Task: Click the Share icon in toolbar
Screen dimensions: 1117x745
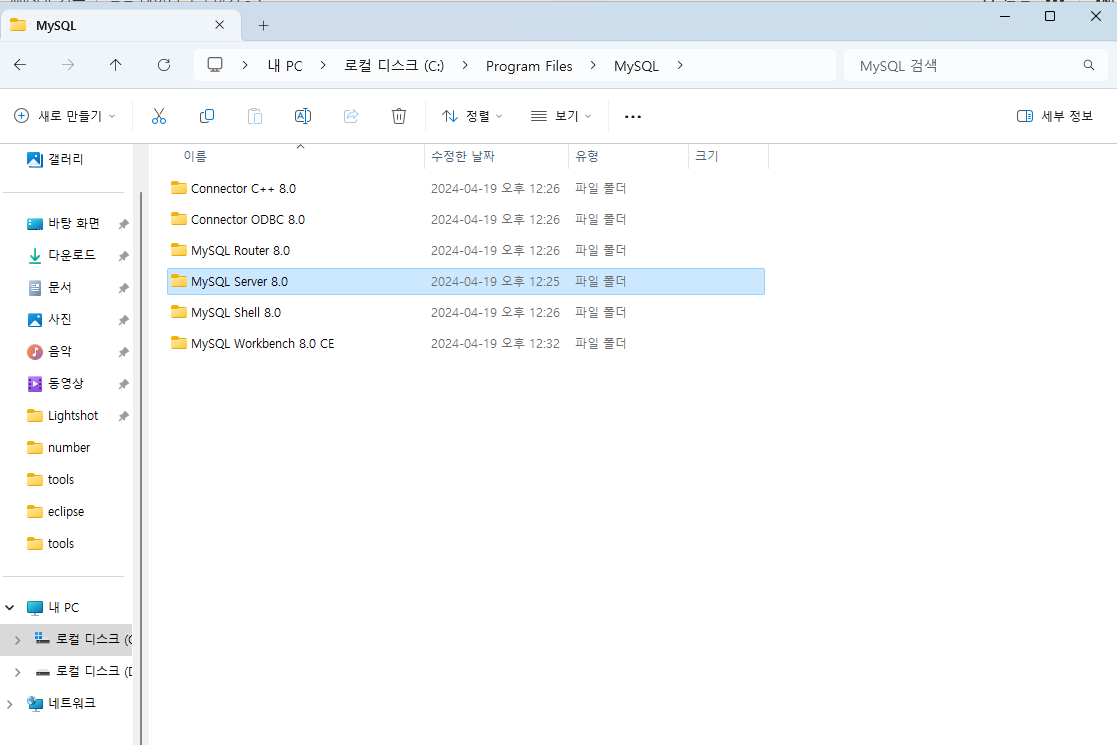Action: 351,116
